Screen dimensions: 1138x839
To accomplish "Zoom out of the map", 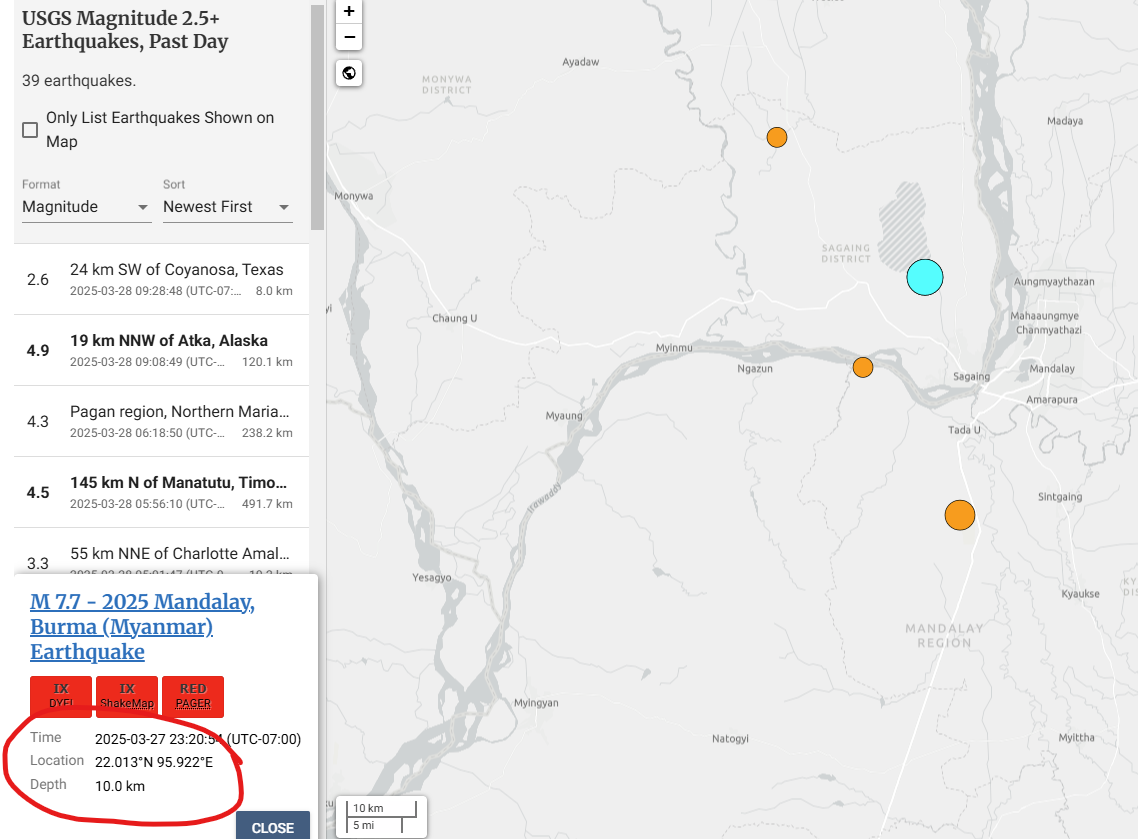I will point(349,37).
